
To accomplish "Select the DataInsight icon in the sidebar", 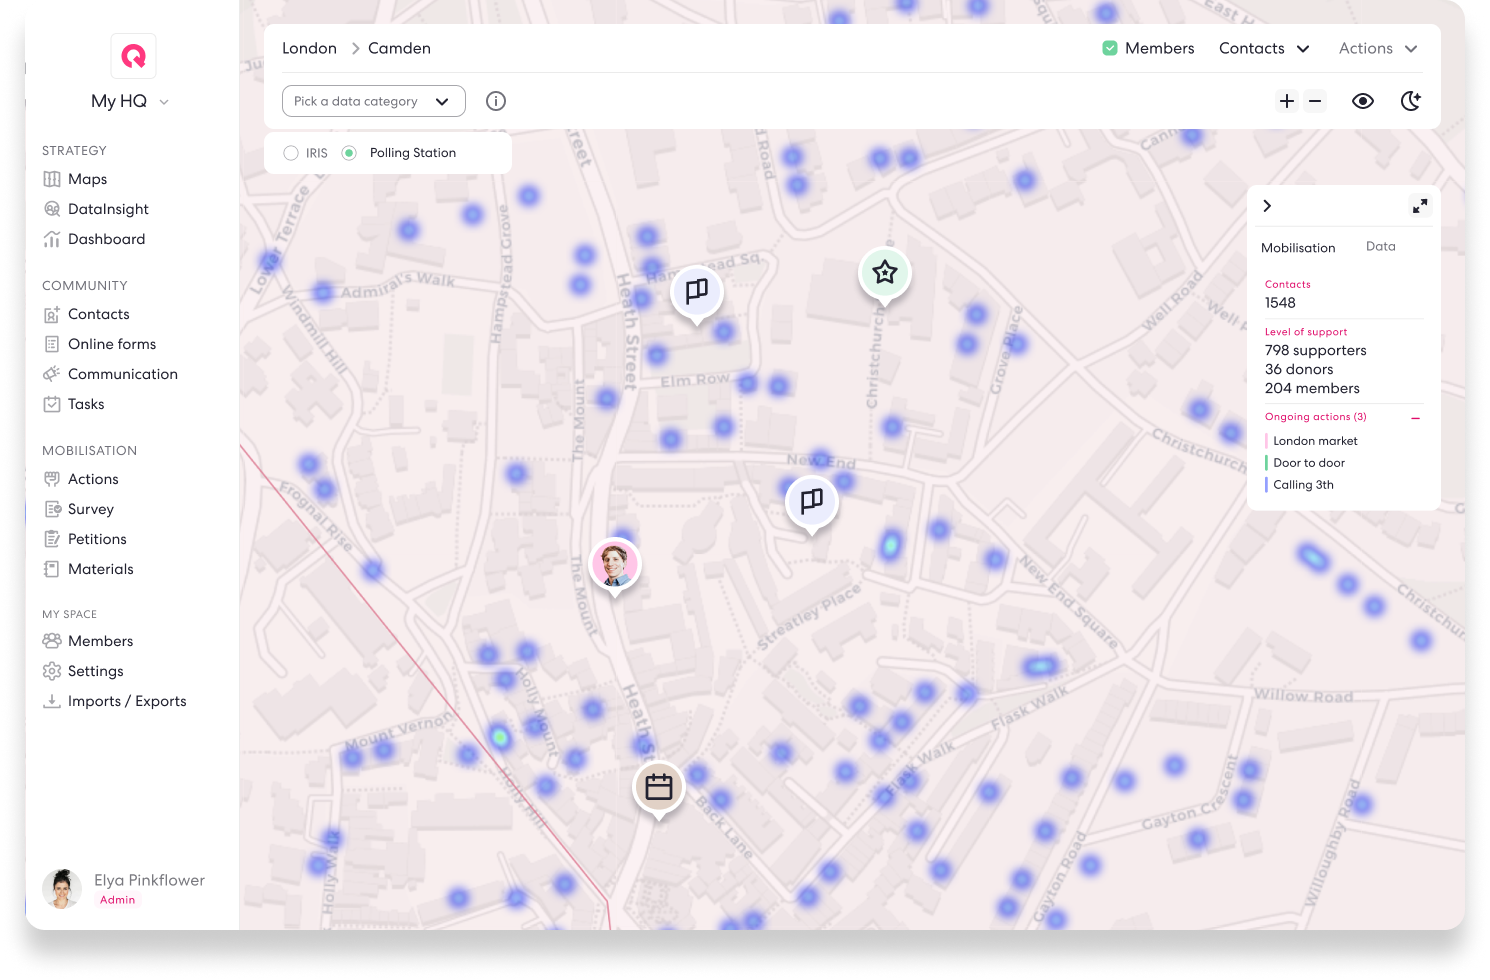I will pyautogui.click(x=53, y=209).
